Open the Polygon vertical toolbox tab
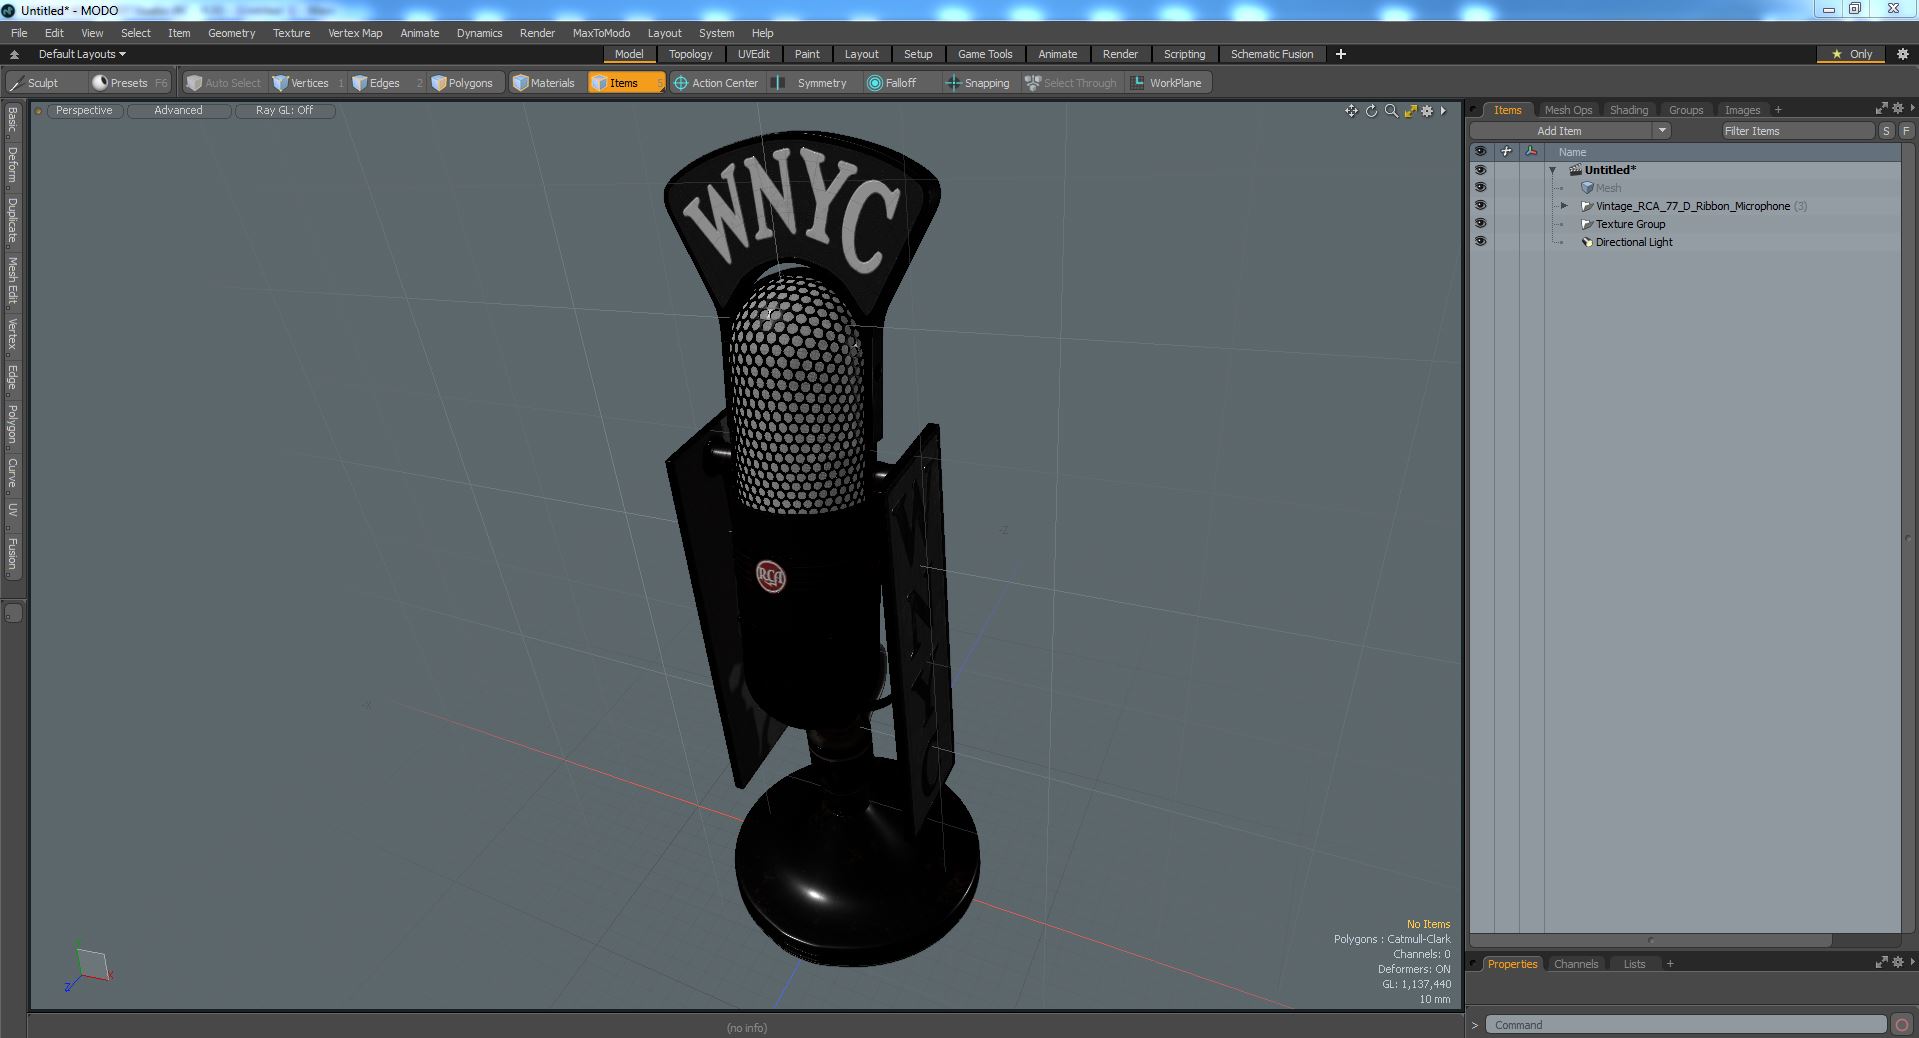Viewport: 1919px width, 1038px height. click(12, 425)
